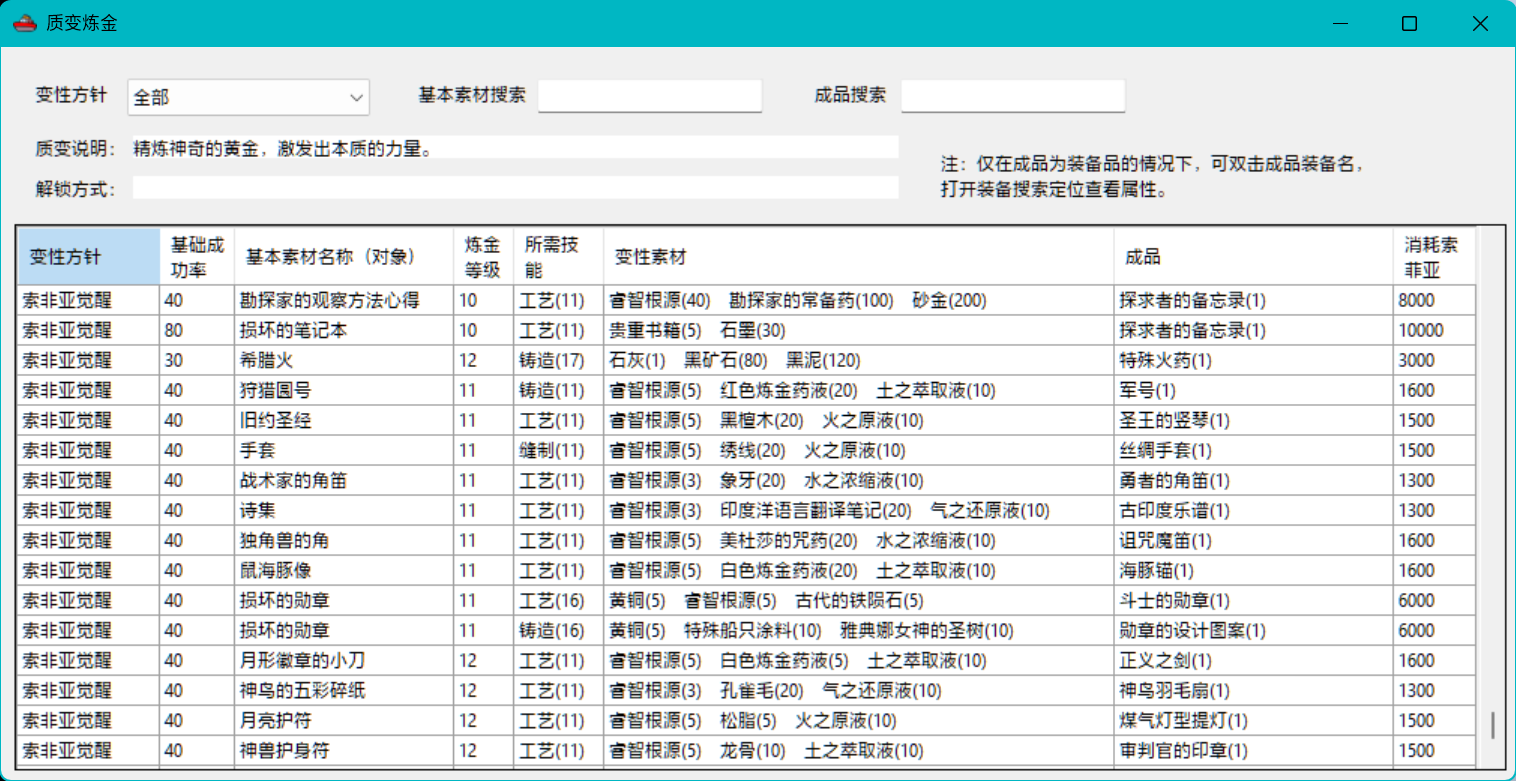Click the 基本素材名称（对象） column header
The image size is (1516, 781).
pos(343,256)
